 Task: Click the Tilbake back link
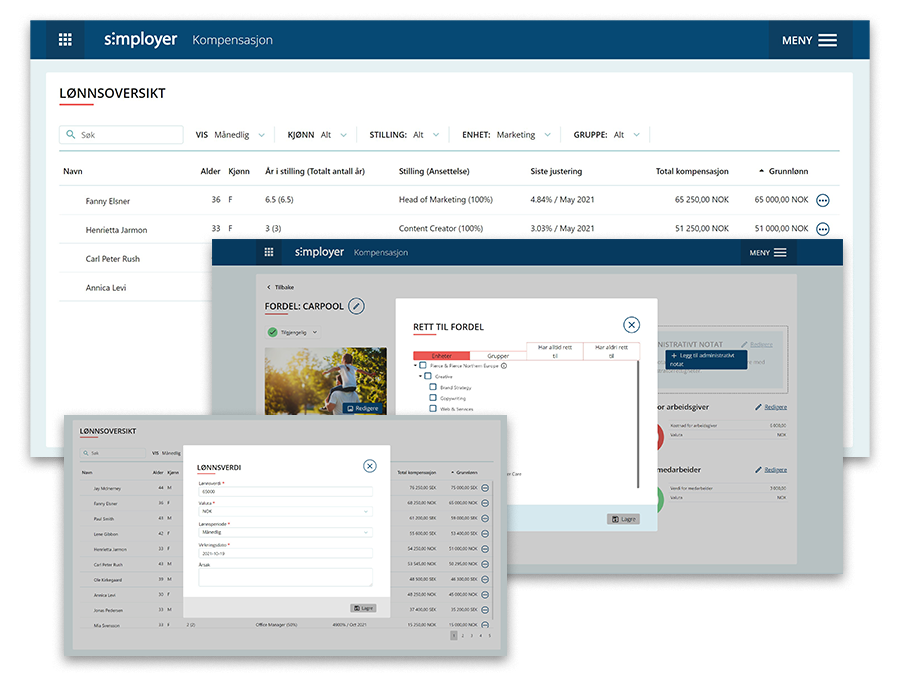coord(281,287)
